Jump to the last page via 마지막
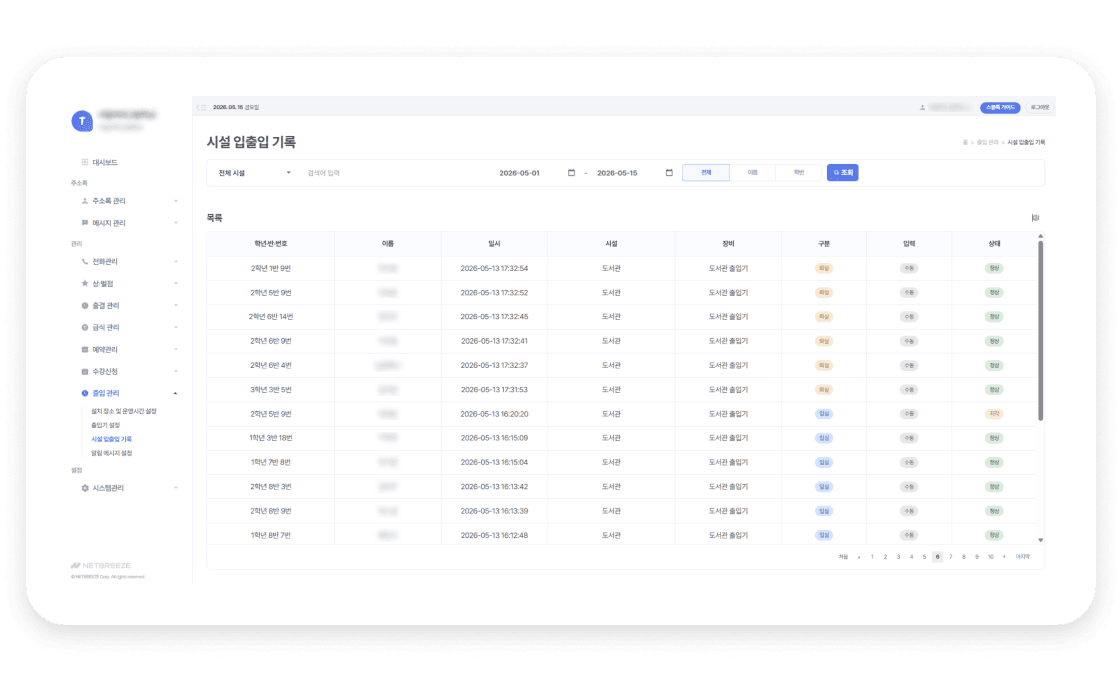Screen dimensions: 1120x680 coord(1023,557)
